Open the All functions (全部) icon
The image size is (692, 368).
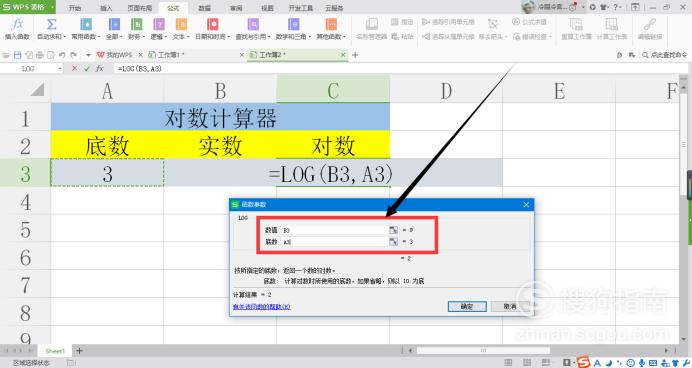tap(114, 24)
